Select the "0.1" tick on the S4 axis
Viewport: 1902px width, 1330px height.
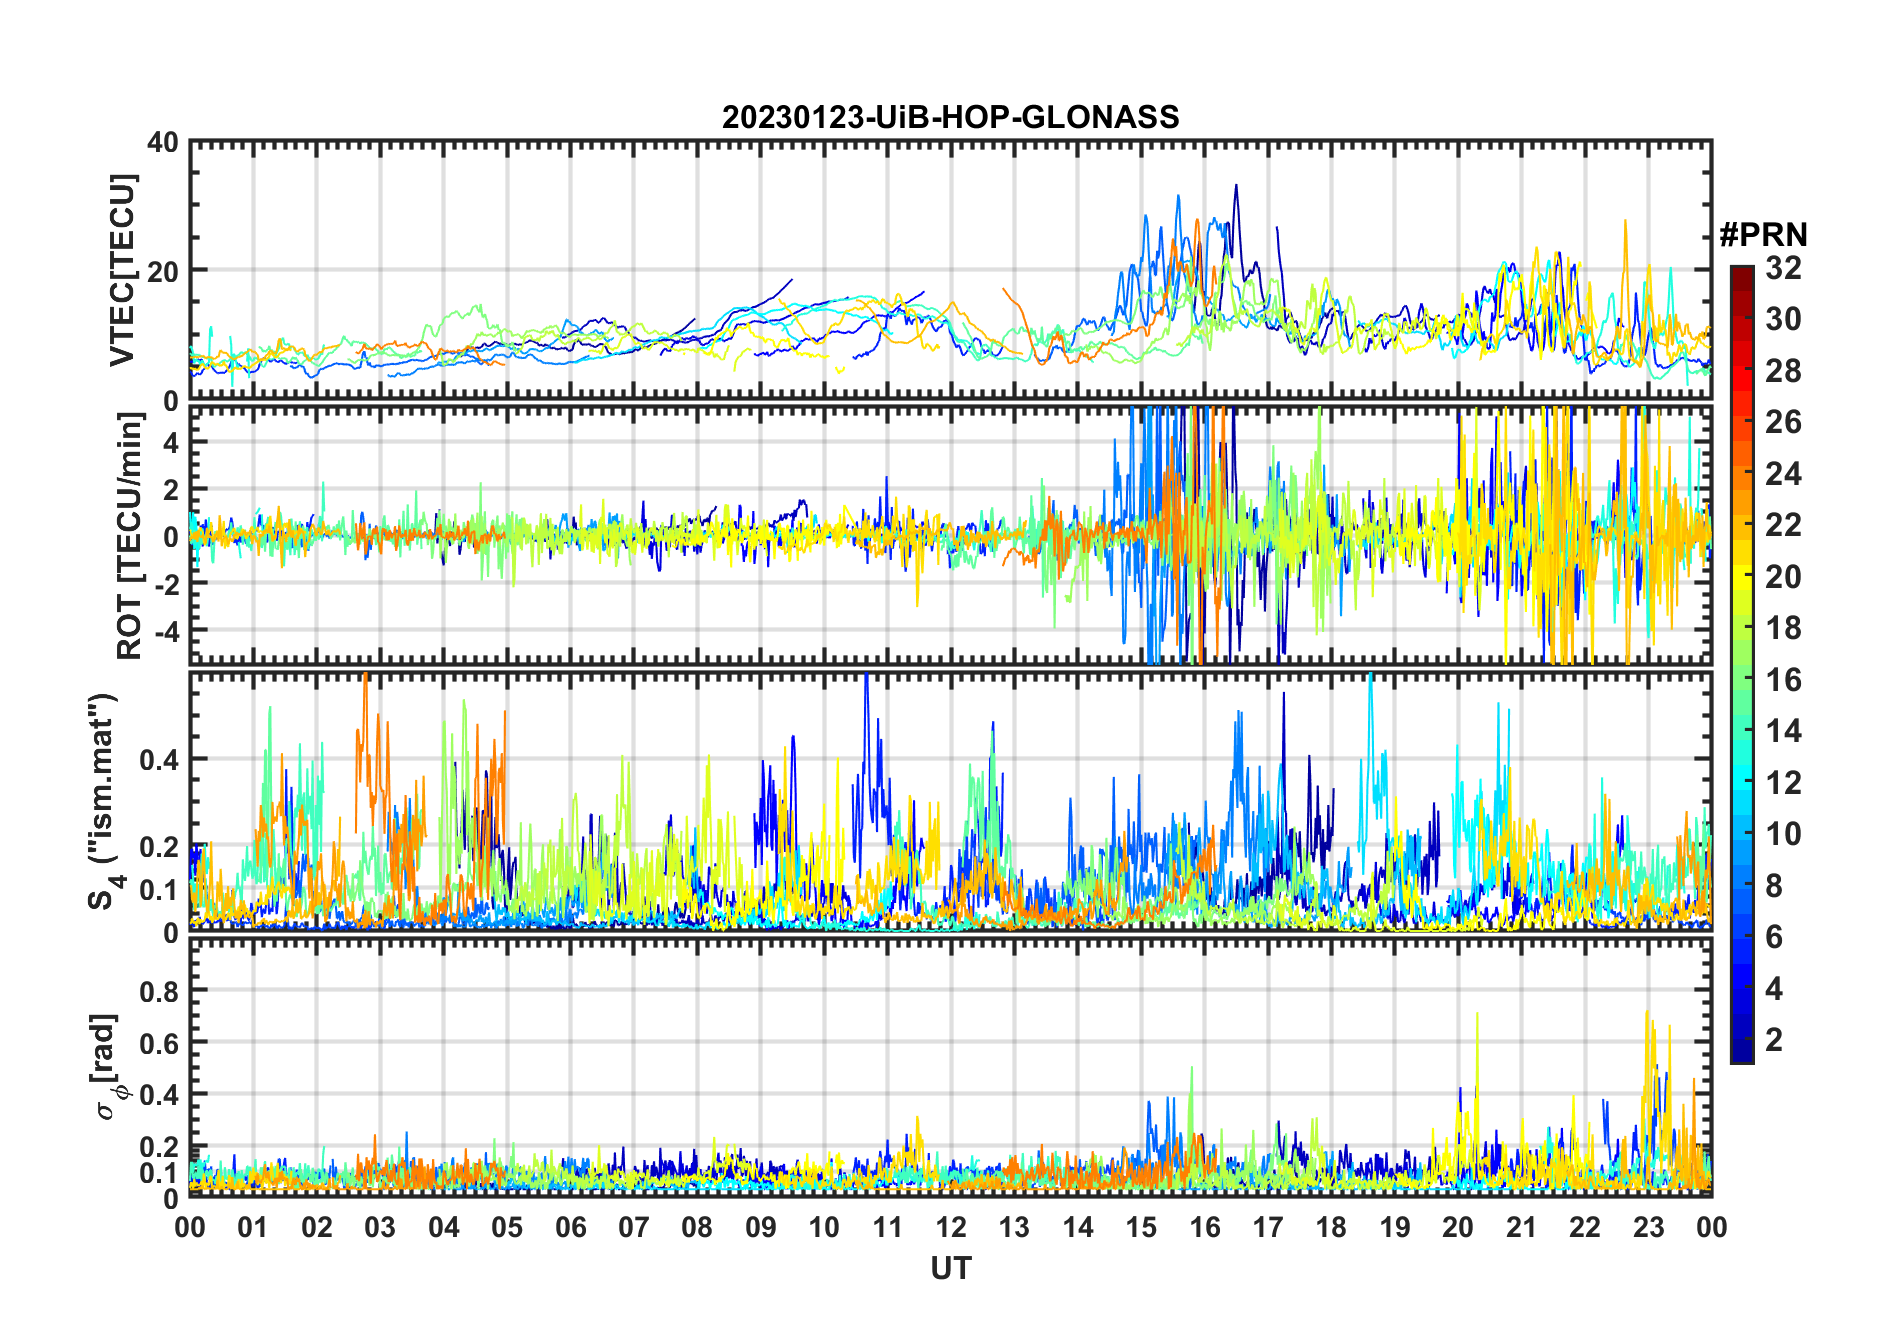click(x=159, y=889)
